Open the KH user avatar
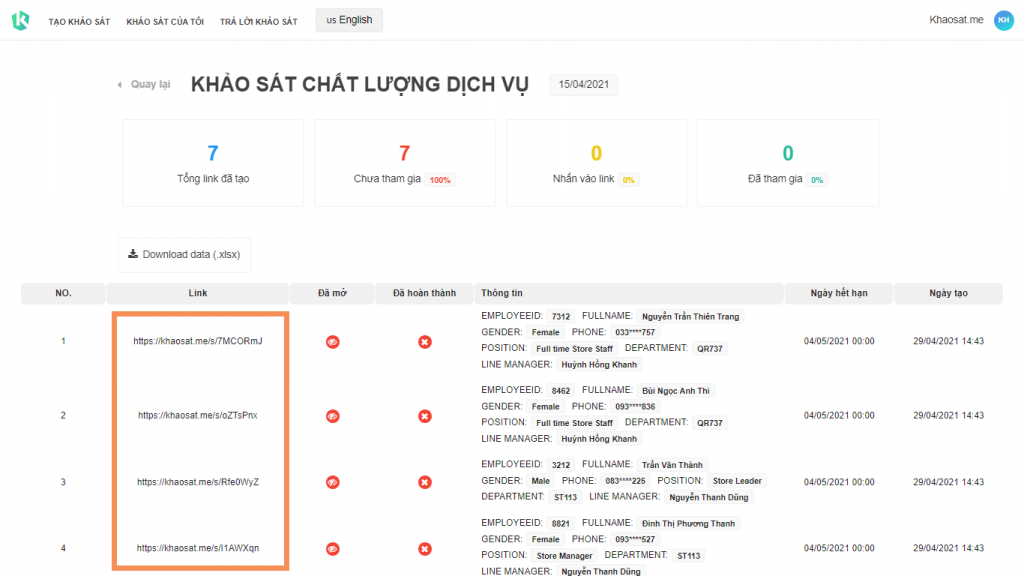 coord(1003,20)
